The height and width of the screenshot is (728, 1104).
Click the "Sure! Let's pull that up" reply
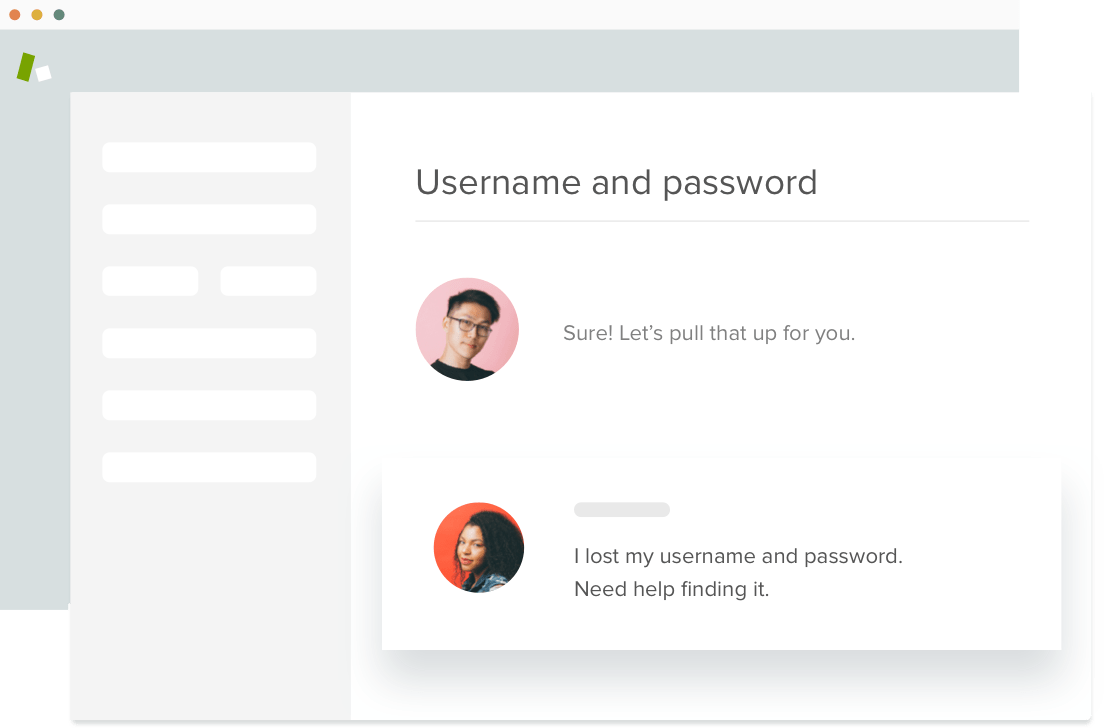(709, 333)
